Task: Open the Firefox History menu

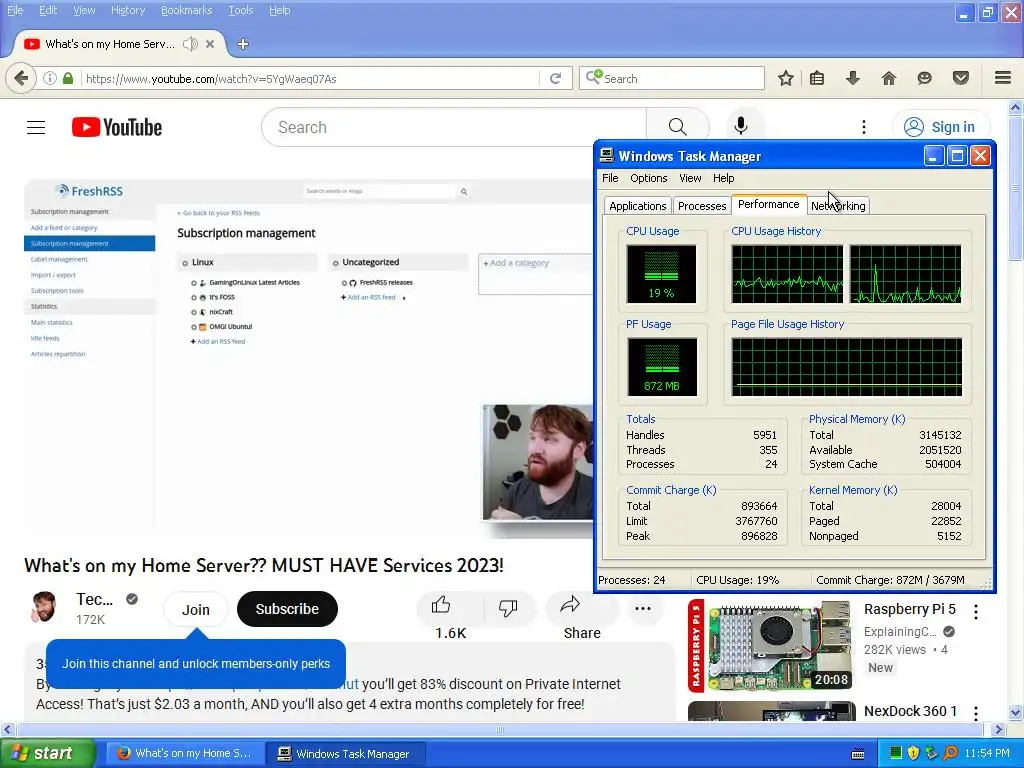Action: pyautogui.click(x=128, y=10)
